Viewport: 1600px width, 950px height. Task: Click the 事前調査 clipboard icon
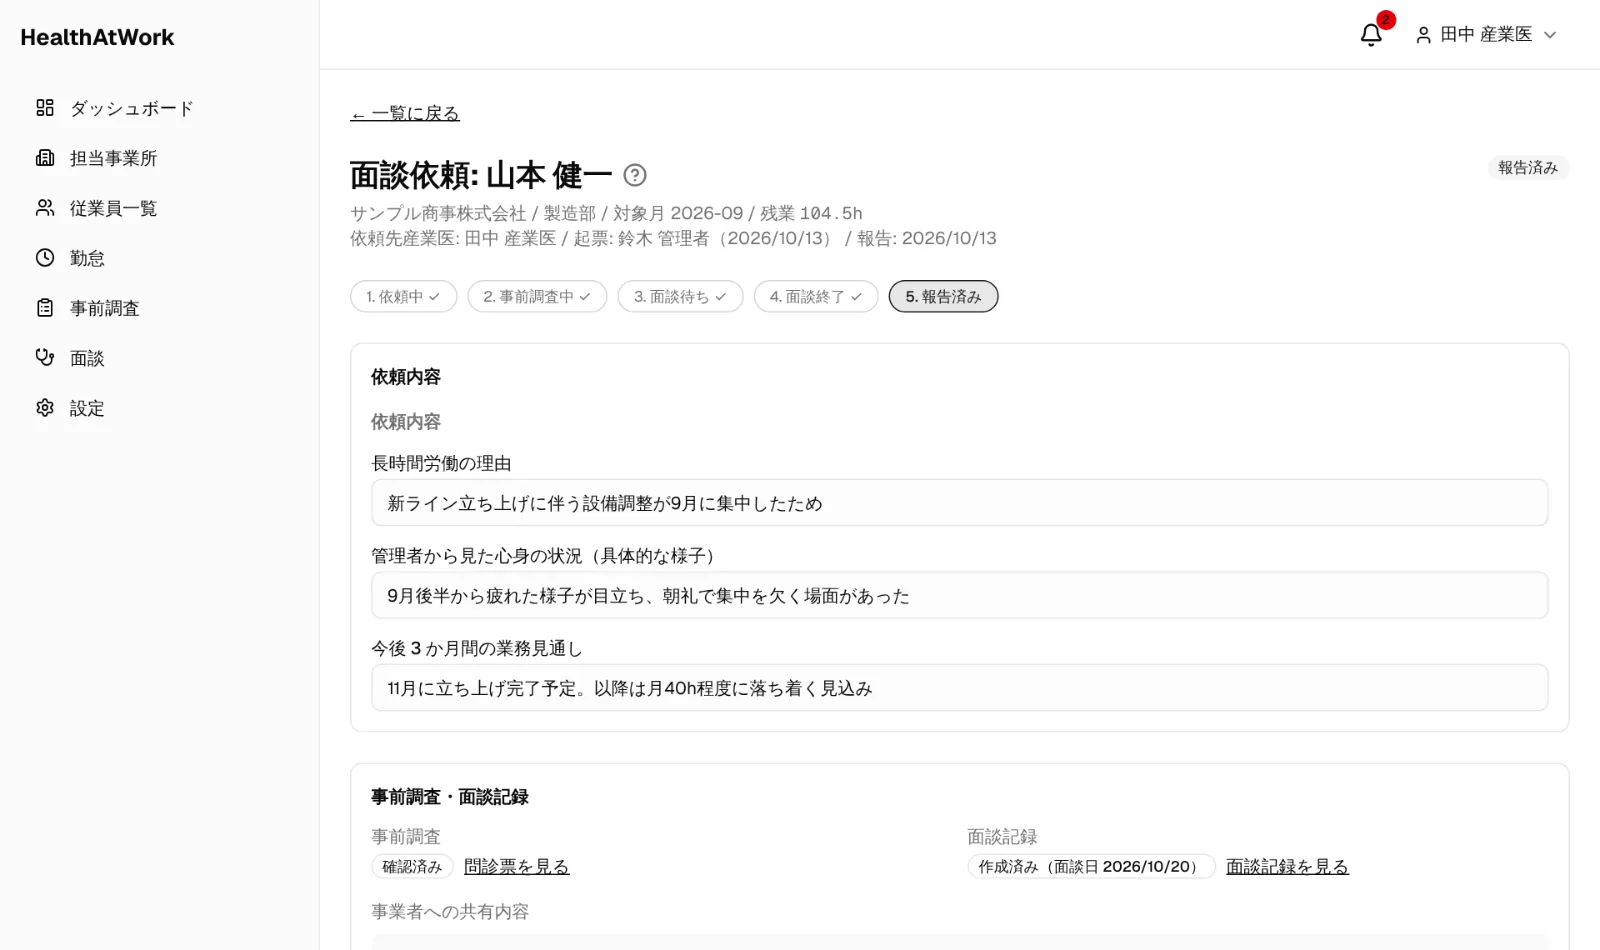coord(45,308)
